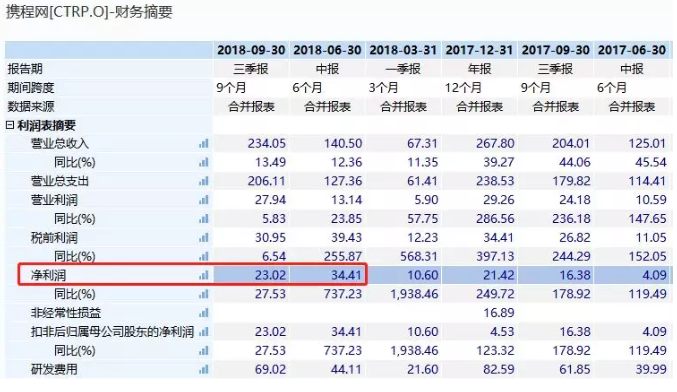Select the 2018-06-30 column header
Viewport: 677px width, 392px height.
[x=327, y=50]
